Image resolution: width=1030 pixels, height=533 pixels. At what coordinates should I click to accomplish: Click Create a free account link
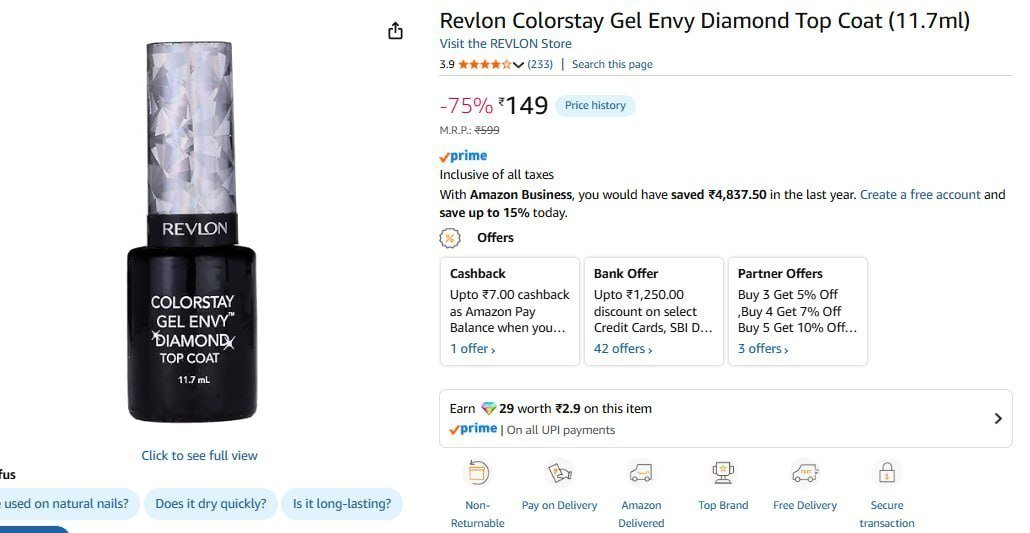pyautogui.click(x=920, y=195)
